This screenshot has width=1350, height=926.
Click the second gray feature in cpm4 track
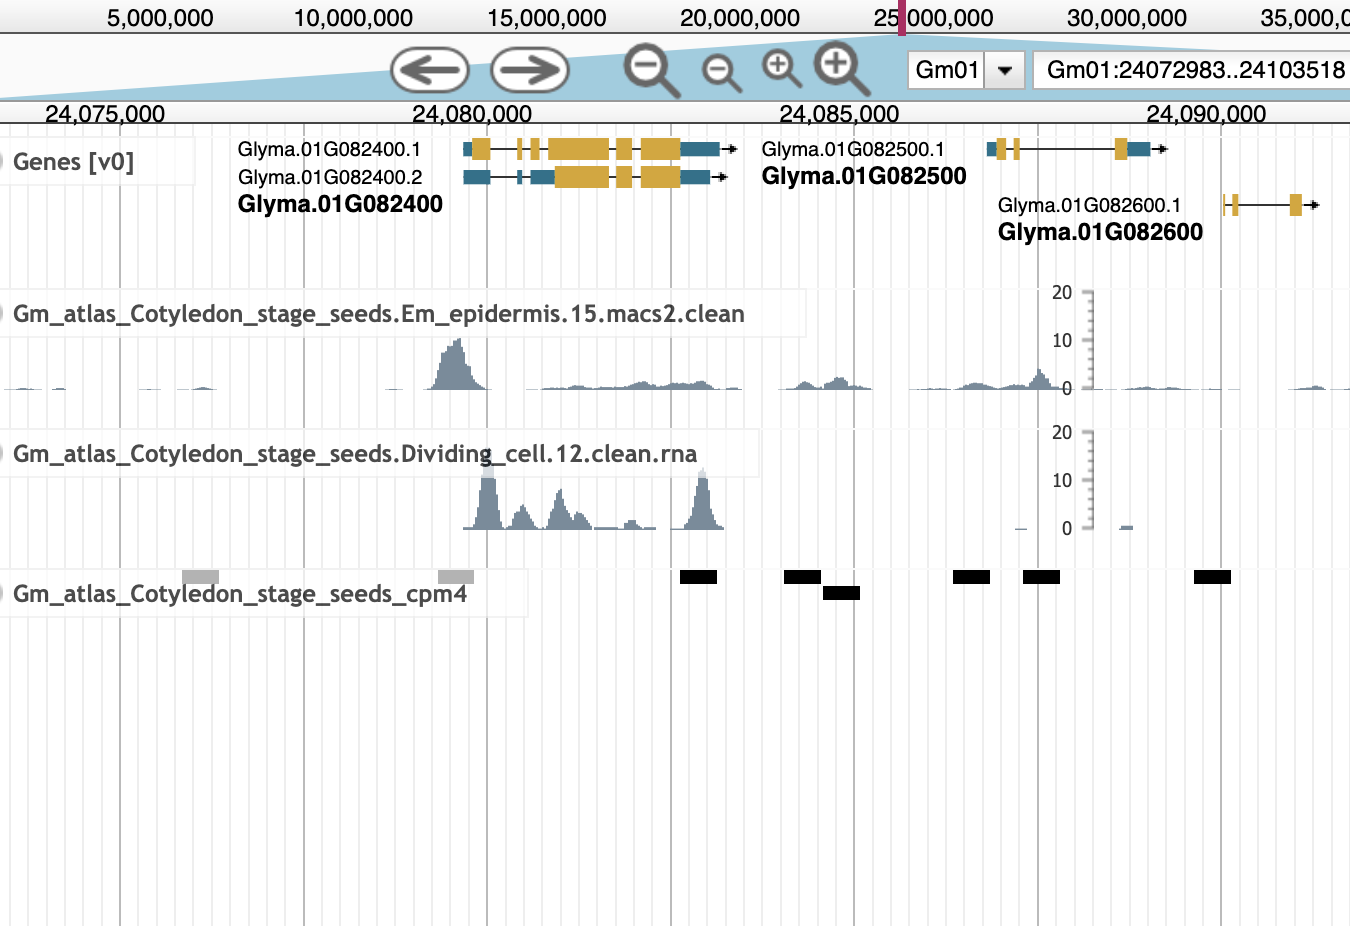[456, 577]
